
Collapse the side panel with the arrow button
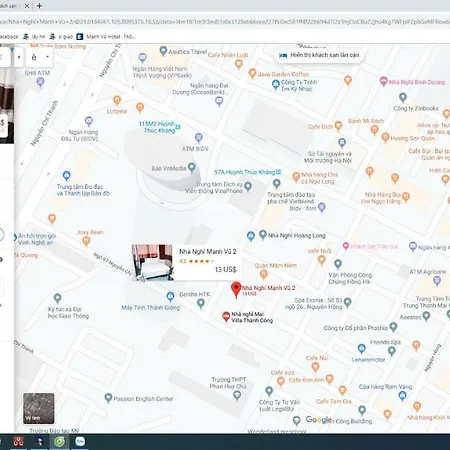click(x=19, y=57)
